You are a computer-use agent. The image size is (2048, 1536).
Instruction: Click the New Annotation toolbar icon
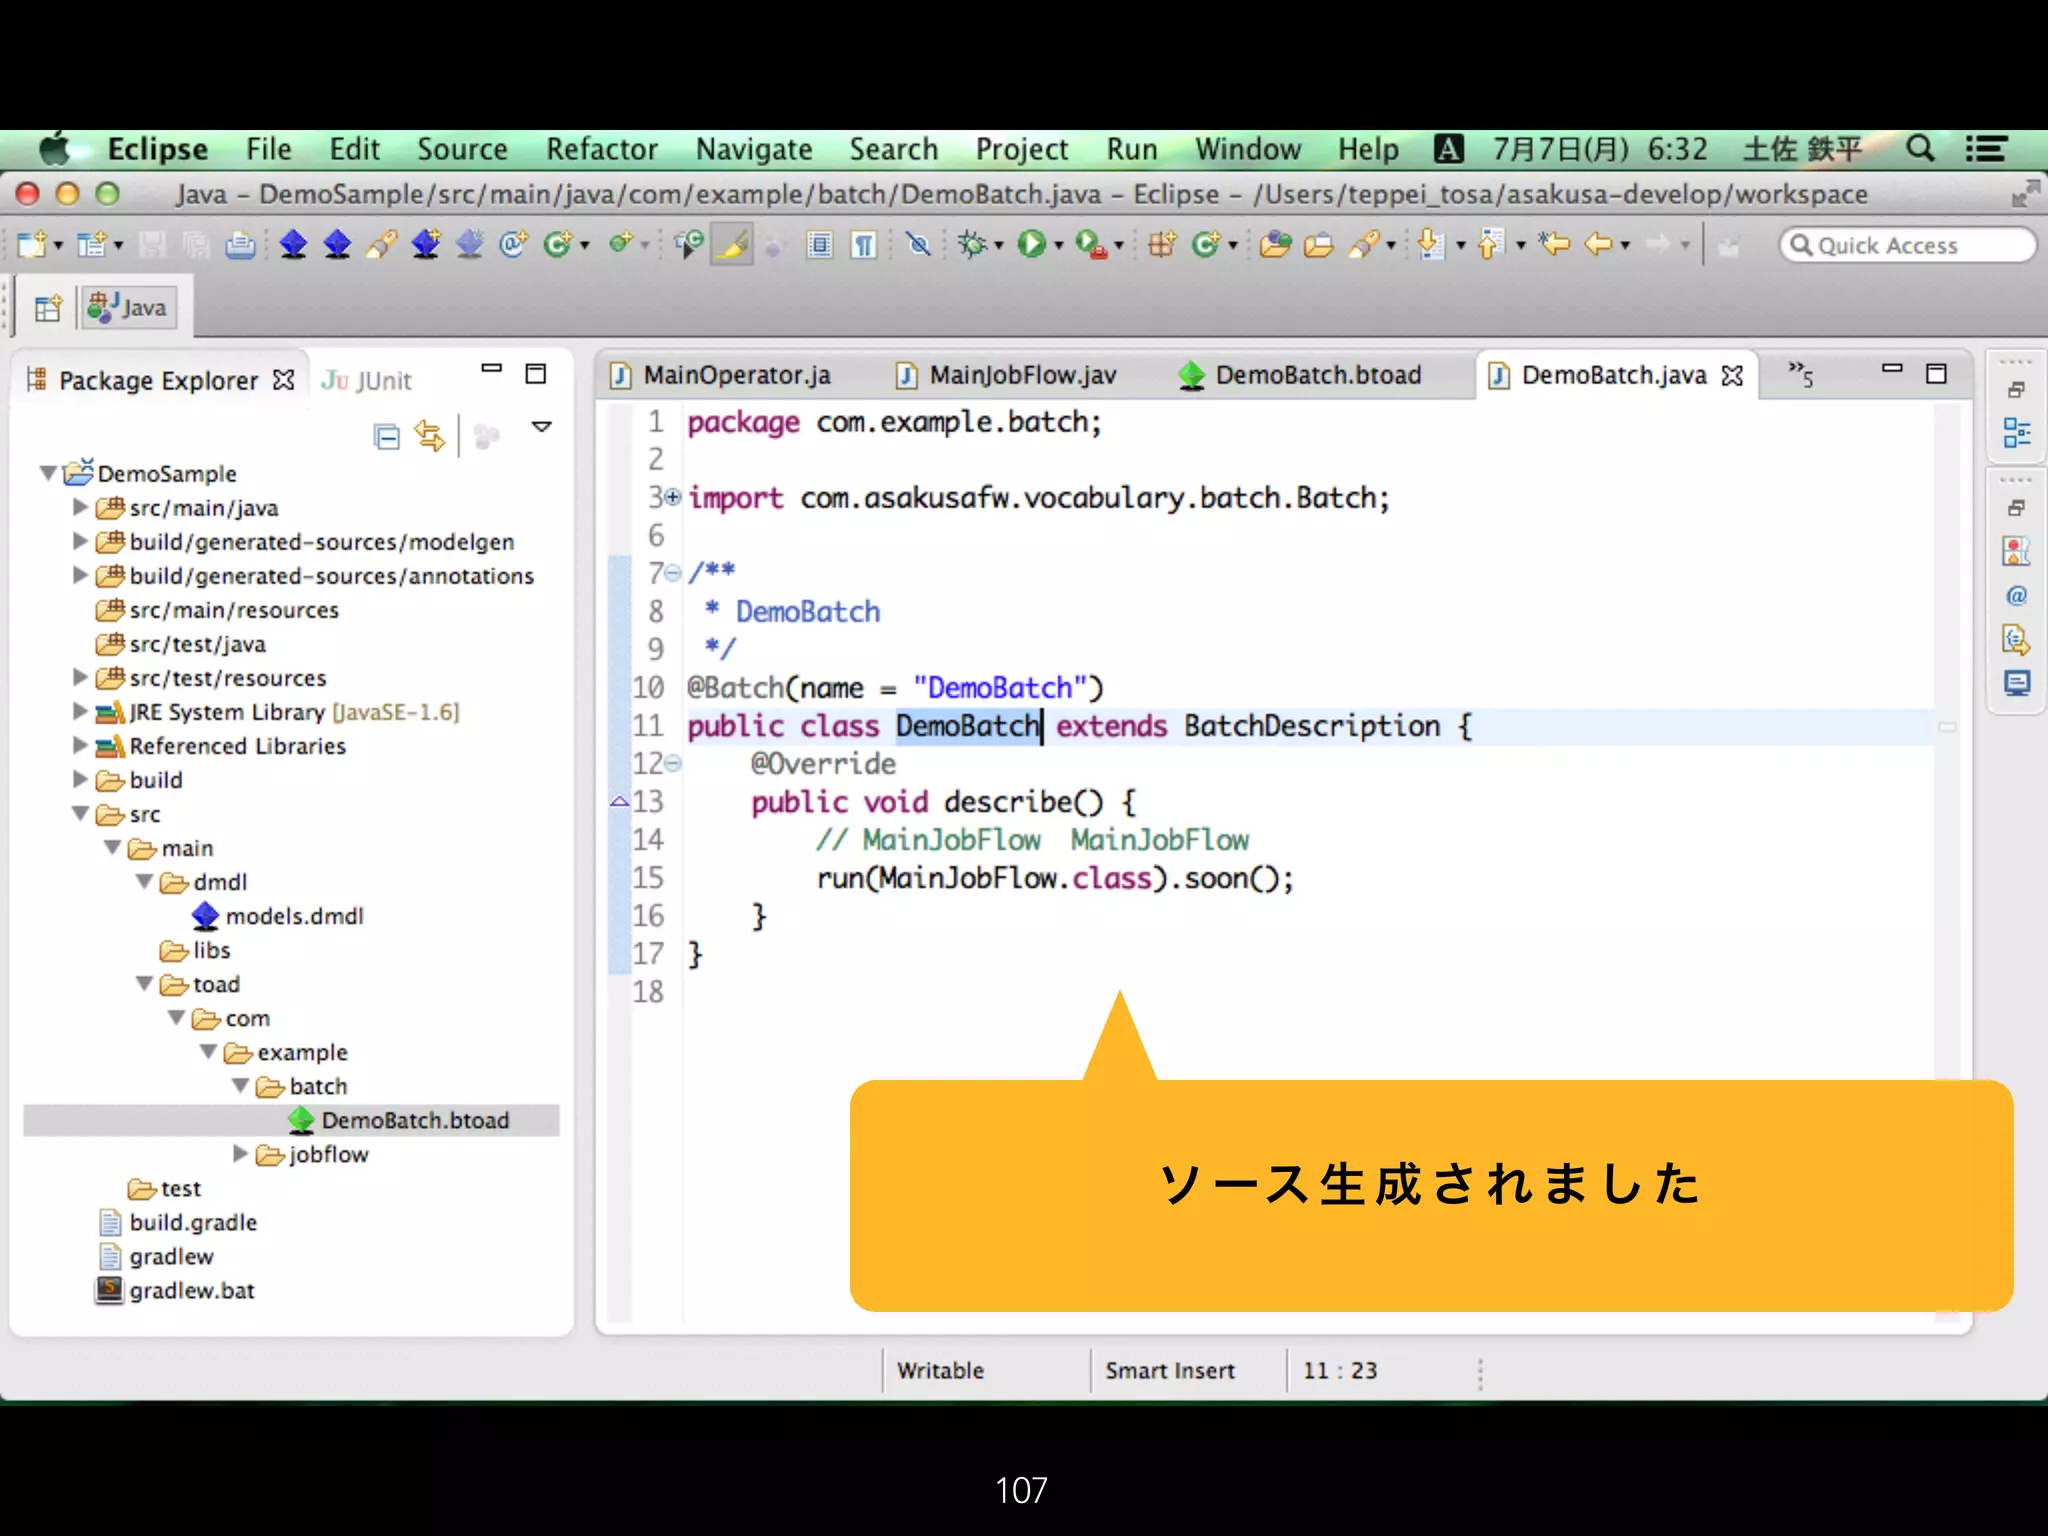513,245
